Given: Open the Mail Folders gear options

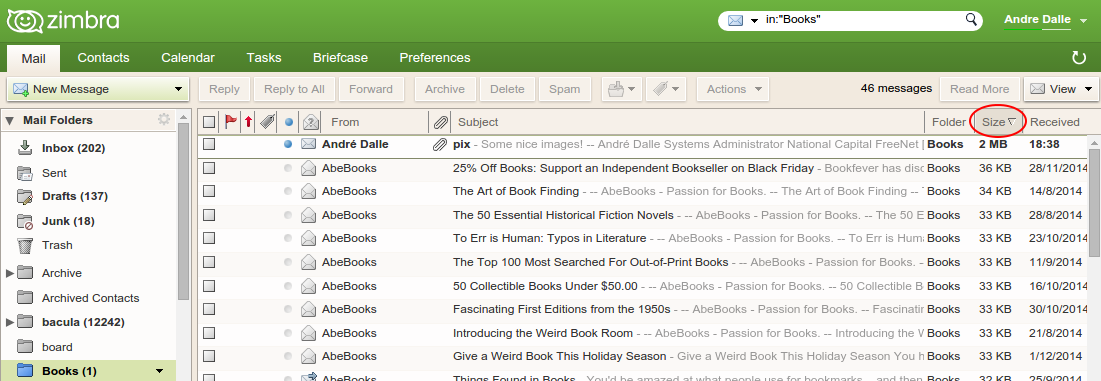Looking at the screenshot, I should tap(164, 120).
